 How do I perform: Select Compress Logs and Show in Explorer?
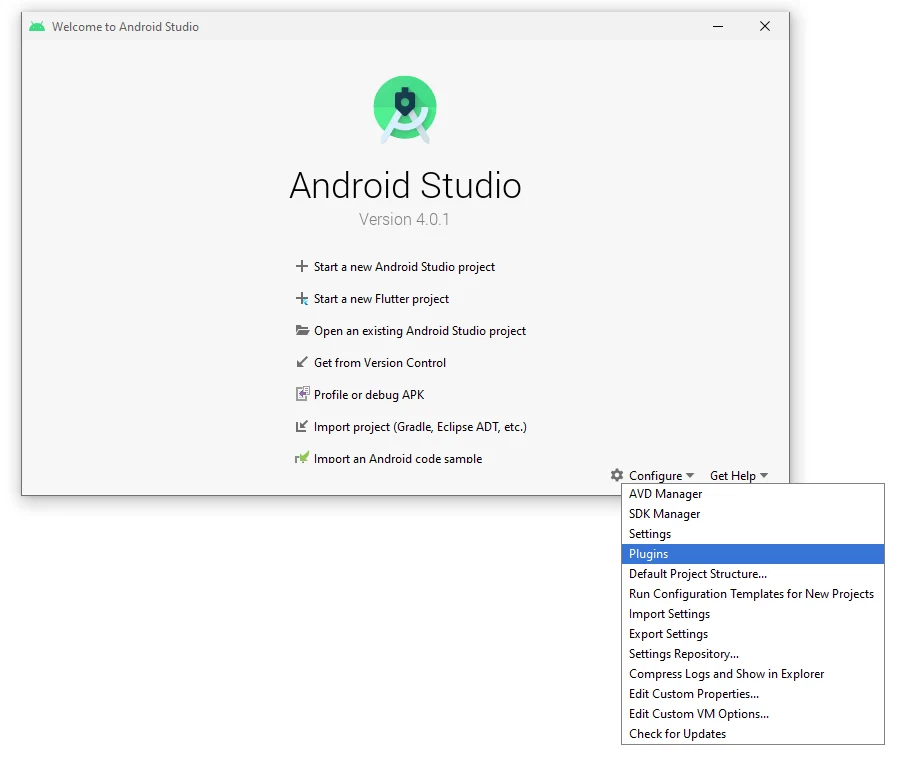[x=753, y=674]
